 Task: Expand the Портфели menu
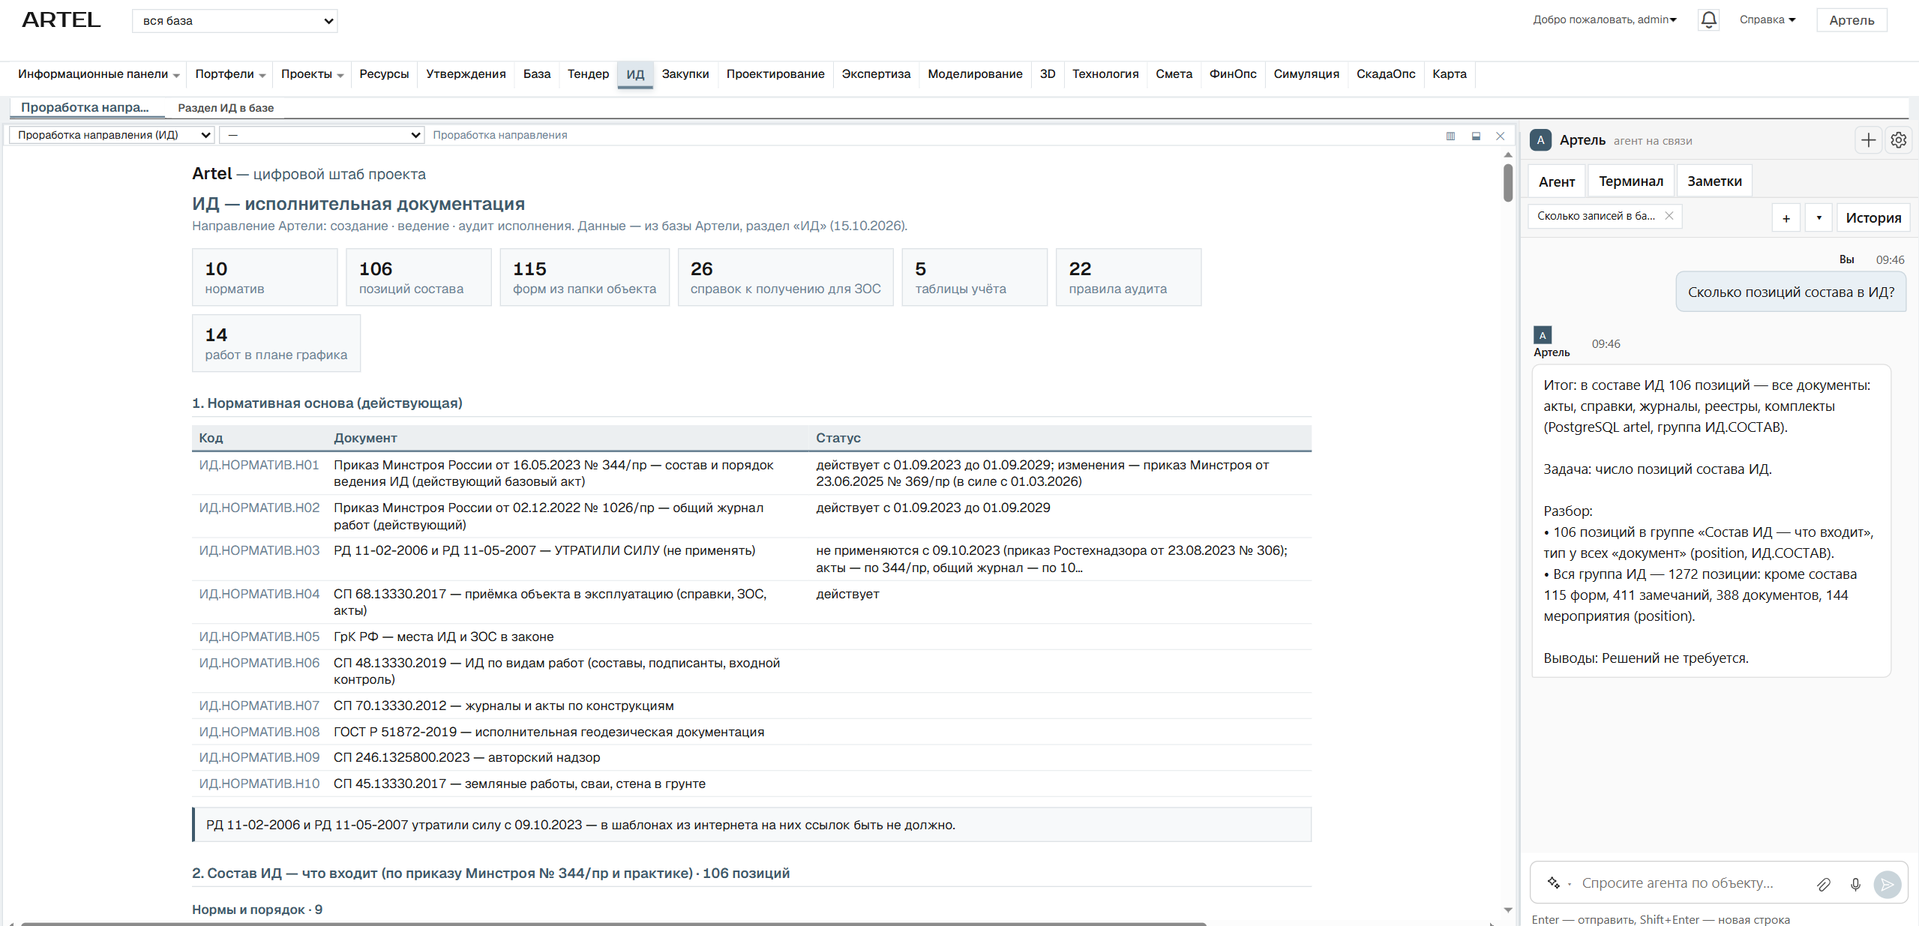(x=230, y=74)
